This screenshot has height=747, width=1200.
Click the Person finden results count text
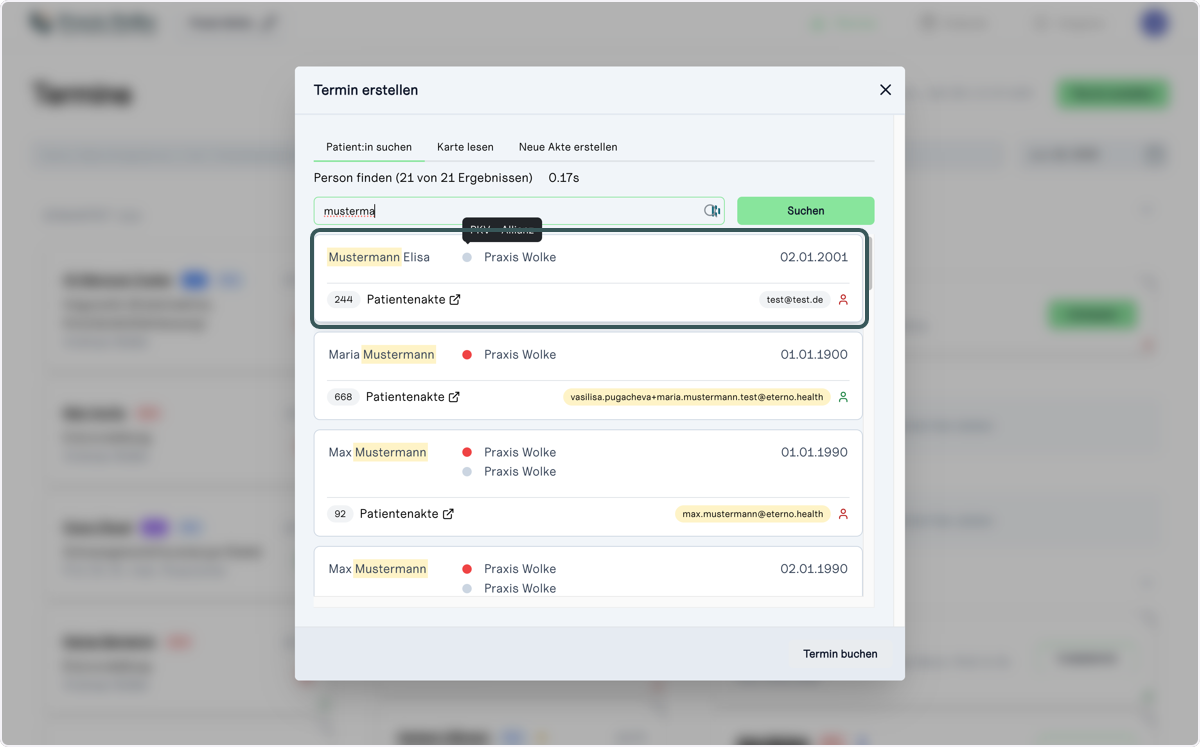coord(423,178)
